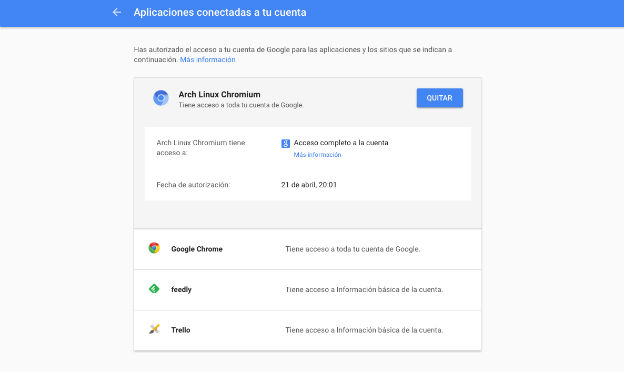Image resolution: width=624 pixels, height=372 pixels.
Task: Select the Arch Linux Chromium app name
Action: click(x=219, y=95)
